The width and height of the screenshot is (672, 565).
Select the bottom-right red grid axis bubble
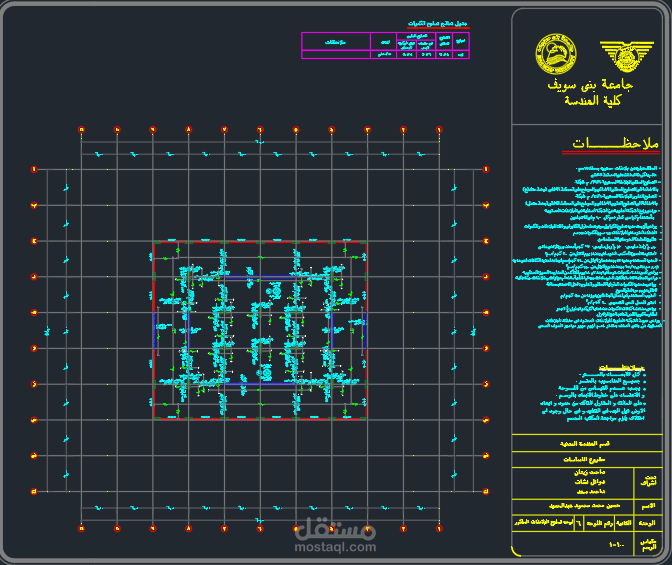pos(439,529)
